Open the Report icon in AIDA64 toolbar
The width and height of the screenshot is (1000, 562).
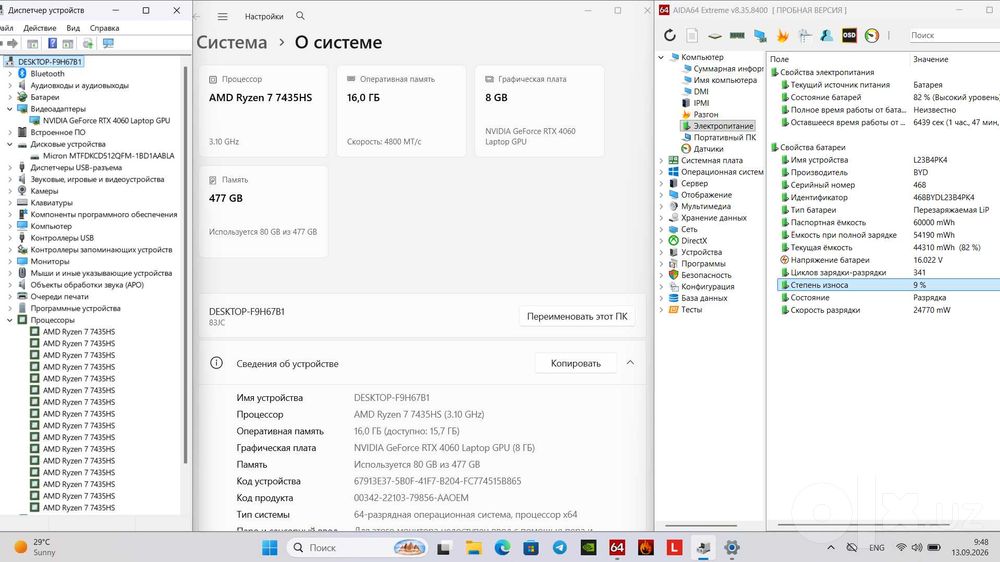692,36
